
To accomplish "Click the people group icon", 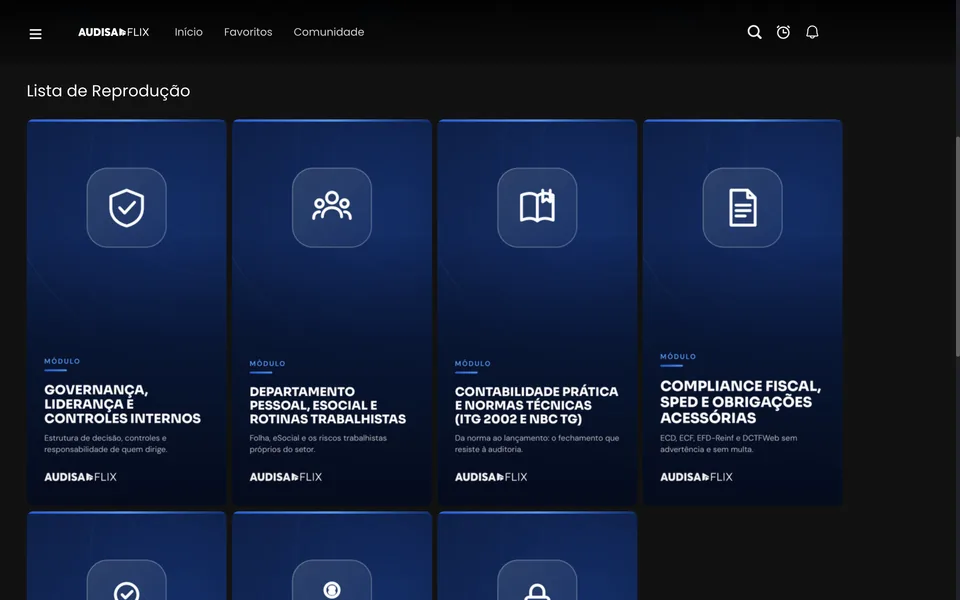I will click(x=332, y=208).
